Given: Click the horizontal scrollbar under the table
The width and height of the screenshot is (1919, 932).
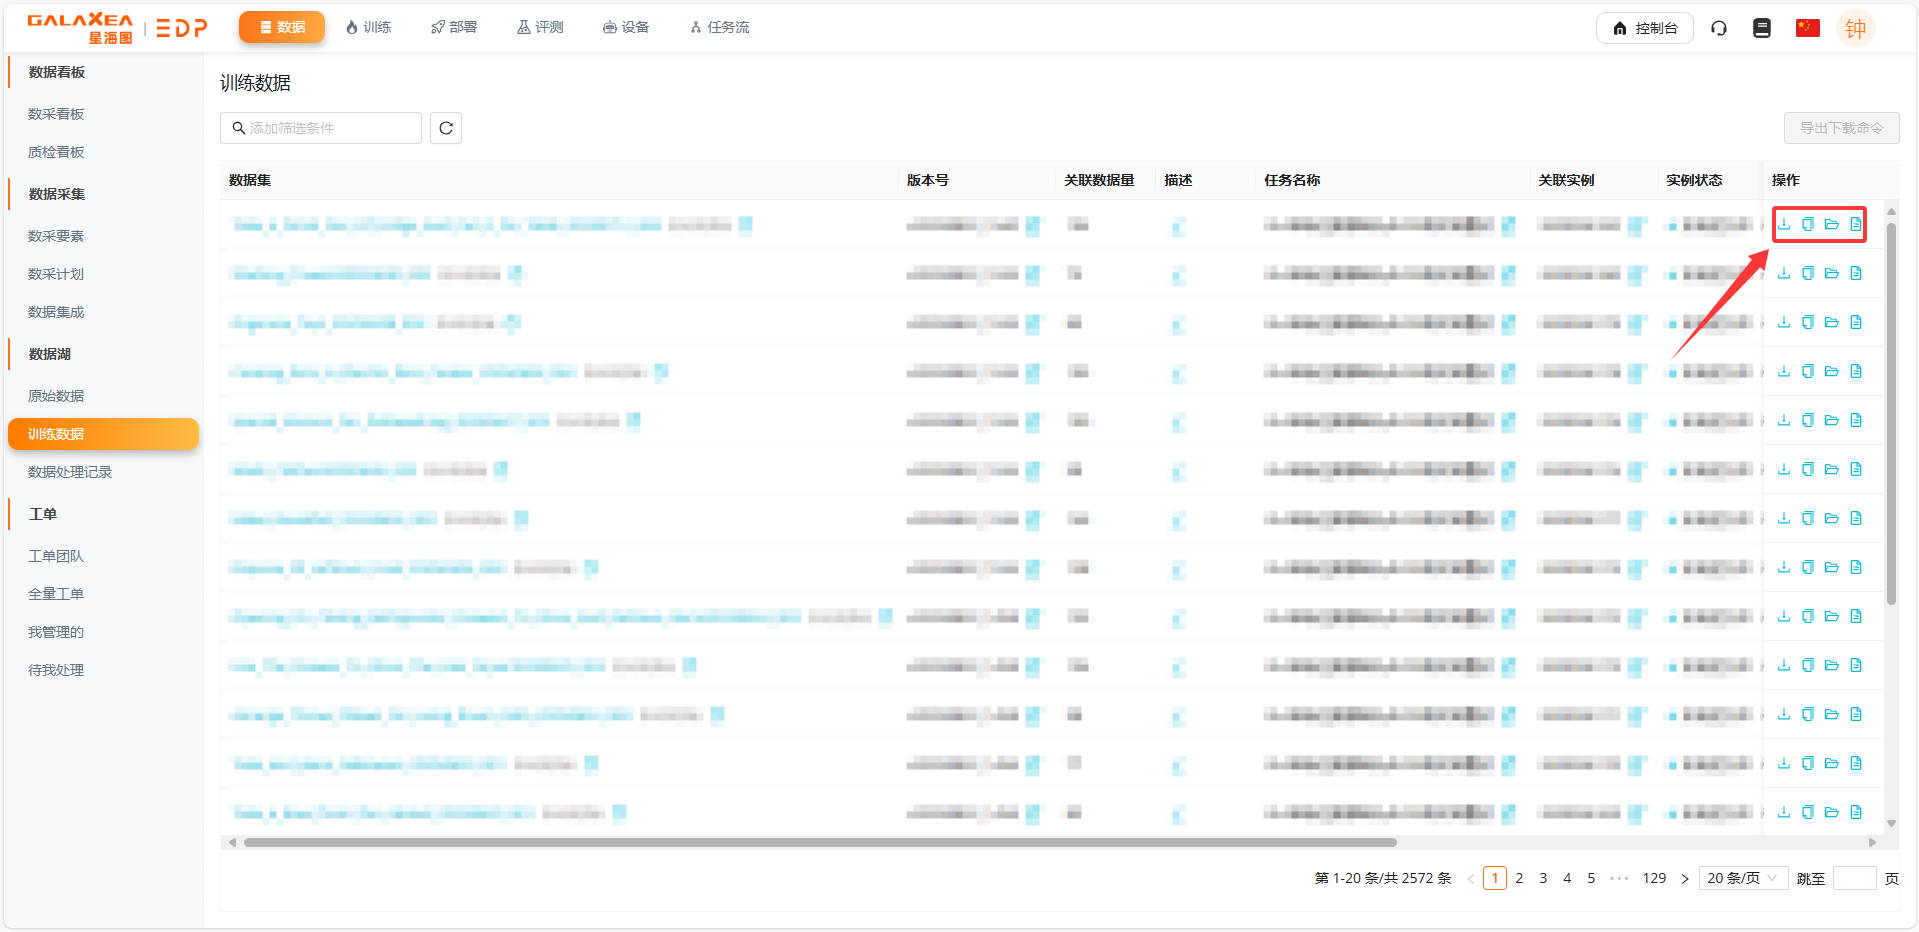Looking at the screenshot, I should [x=820, y=842].
